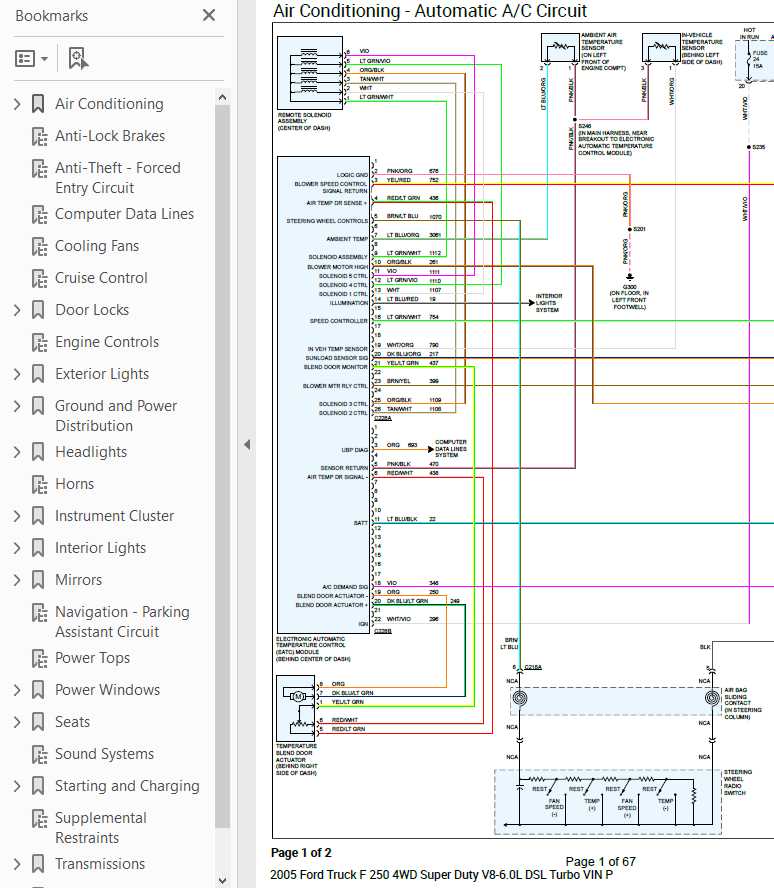Select the Power Windows bookmark

108,690
